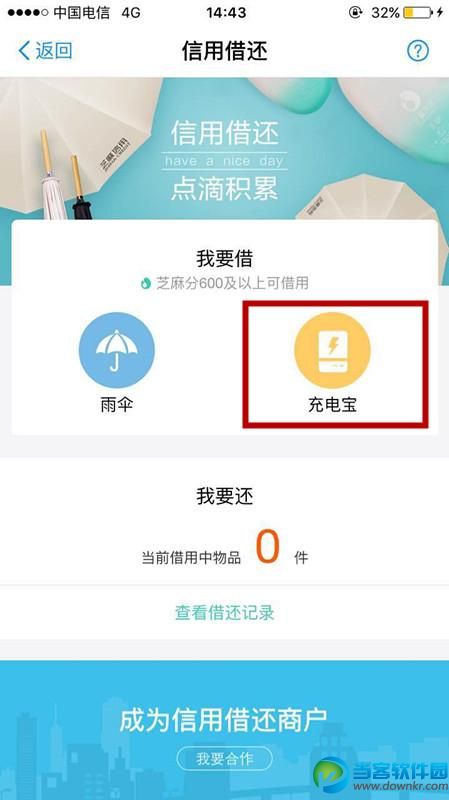Tap the 我要合作 button
This screenshot has width=449, height=800.
(x=224, y=759)
